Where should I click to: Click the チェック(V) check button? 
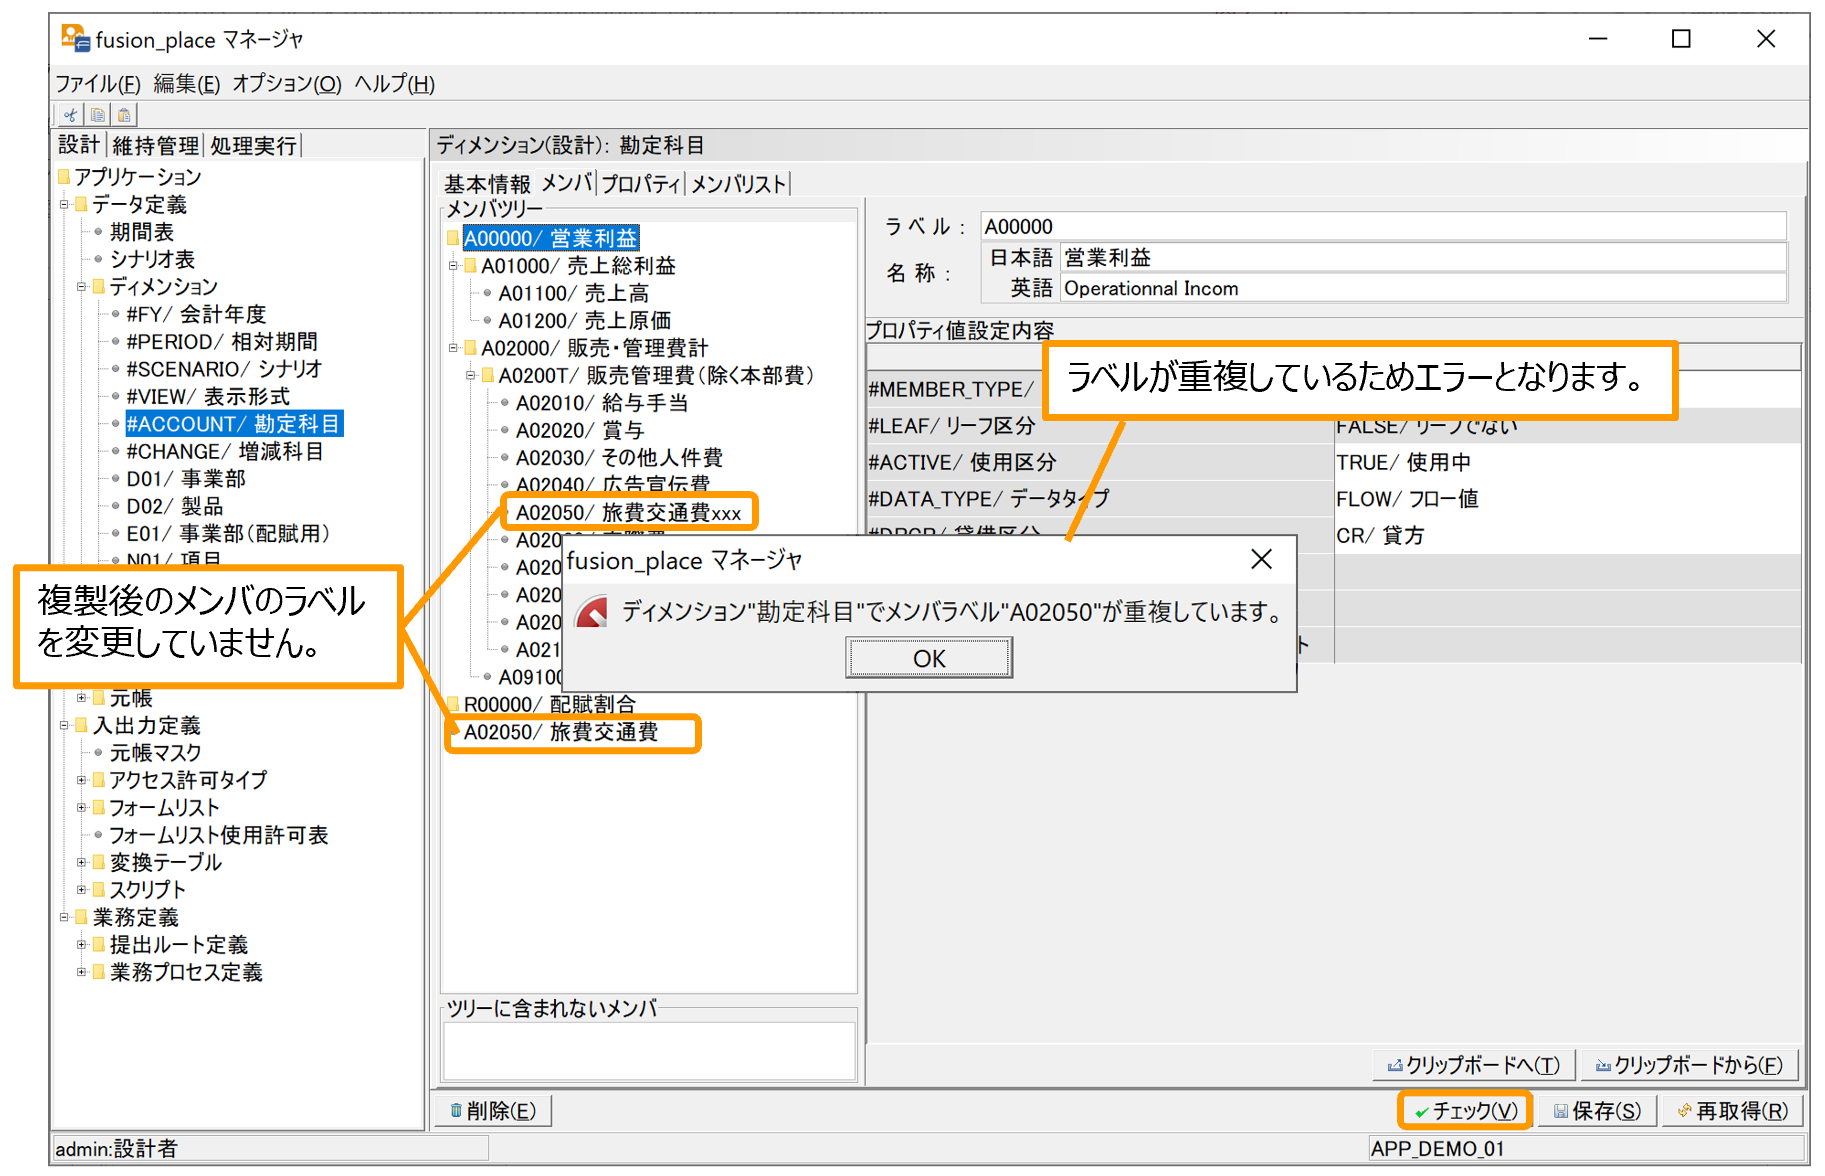[x=1465, y=1111]
